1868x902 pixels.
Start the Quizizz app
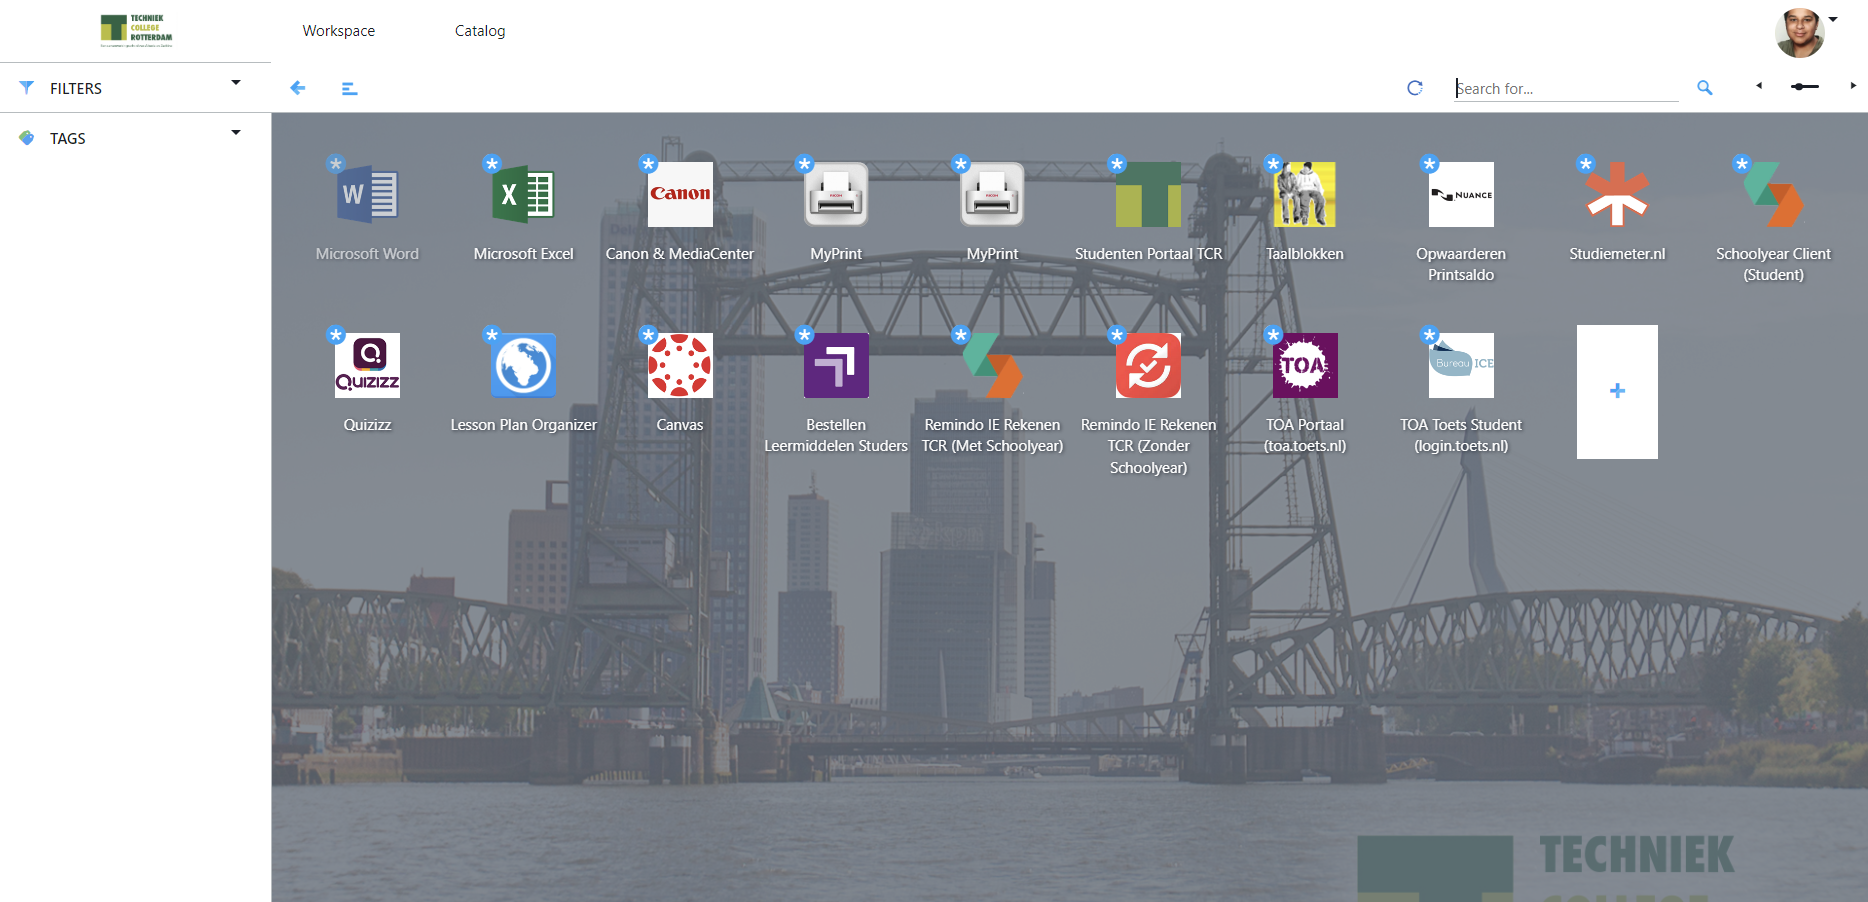tap(367, 366)
